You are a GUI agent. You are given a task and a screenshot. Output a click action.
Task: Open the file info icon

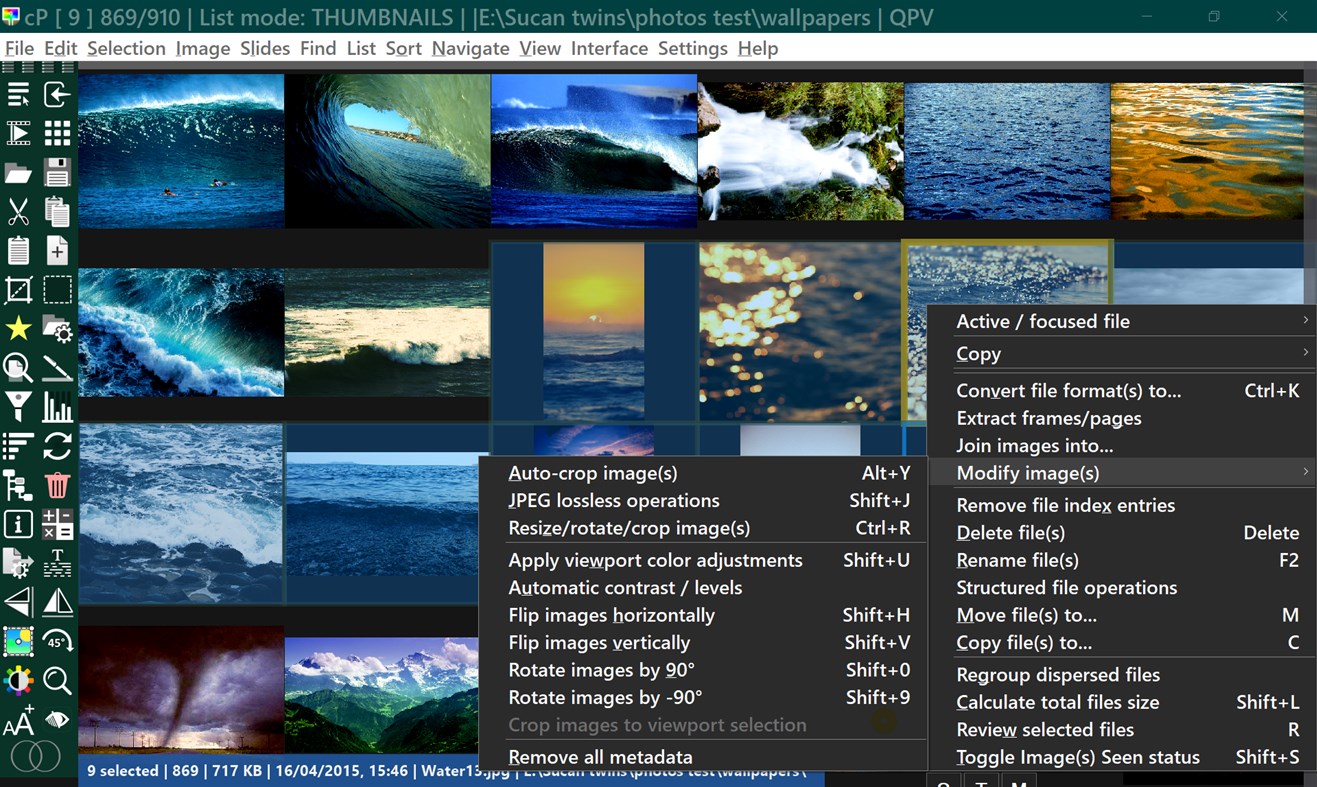pyautogui.click(x=18, y=524)
